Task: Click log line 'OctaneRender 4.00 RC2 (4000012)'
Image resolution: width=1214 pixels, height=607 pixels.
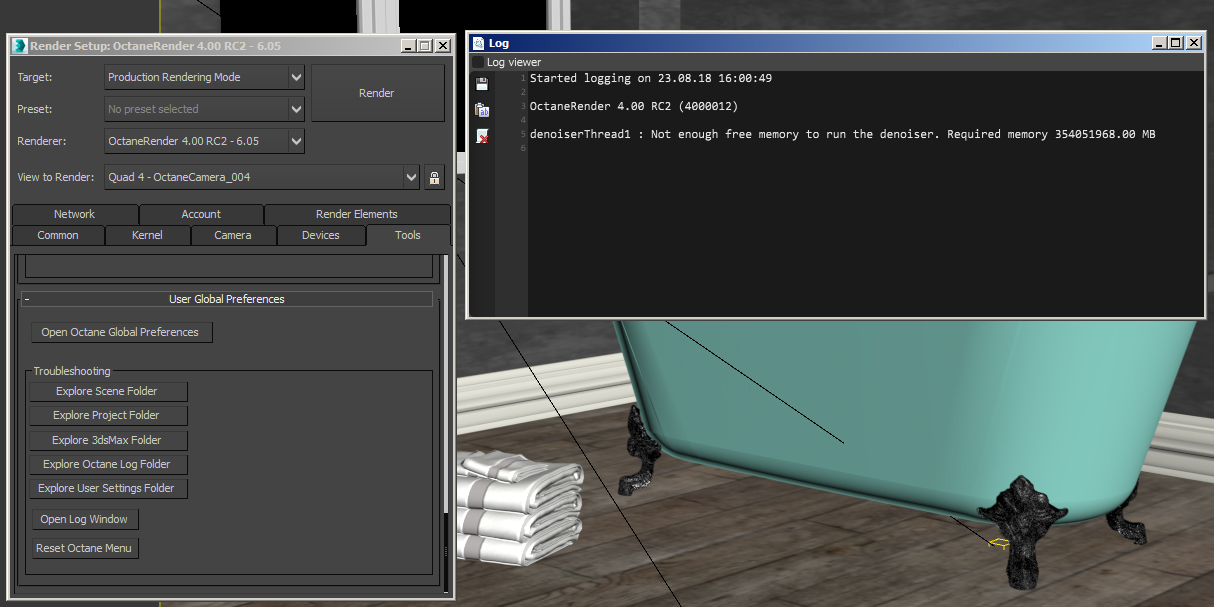Action: 634,106
